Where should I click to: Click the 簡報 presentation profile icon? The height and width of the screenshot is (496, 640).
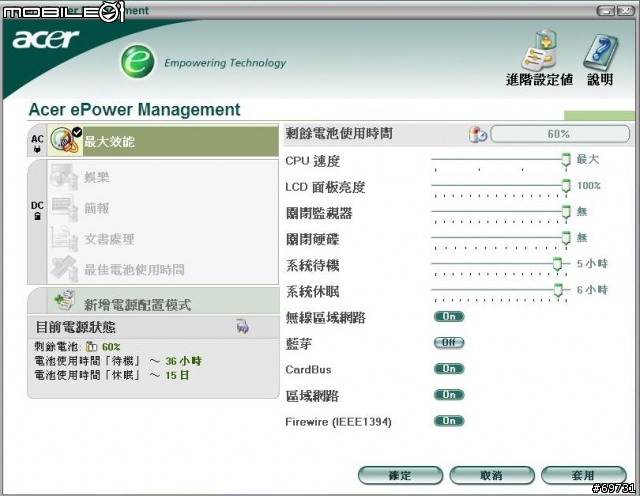[64, 208]
